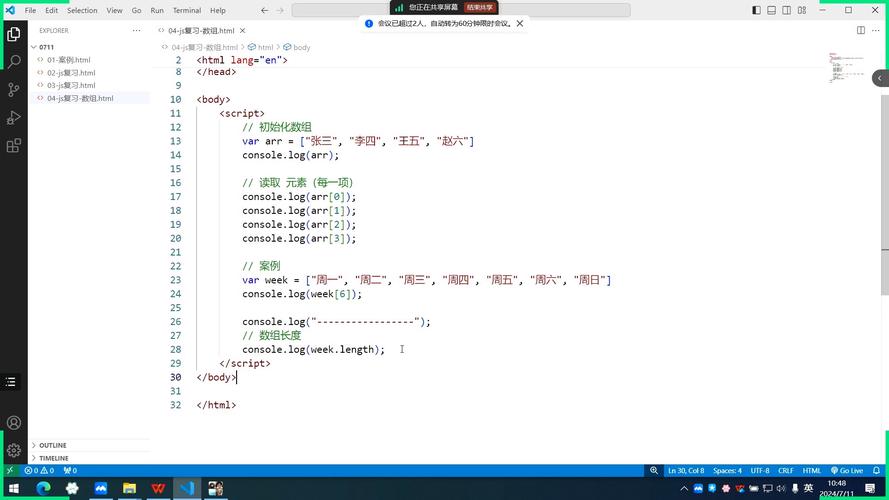Image resolution: width=889 pixels, height=500 pixels.
Task: Open the Accounts menu icon
Action: pos(14,423)
